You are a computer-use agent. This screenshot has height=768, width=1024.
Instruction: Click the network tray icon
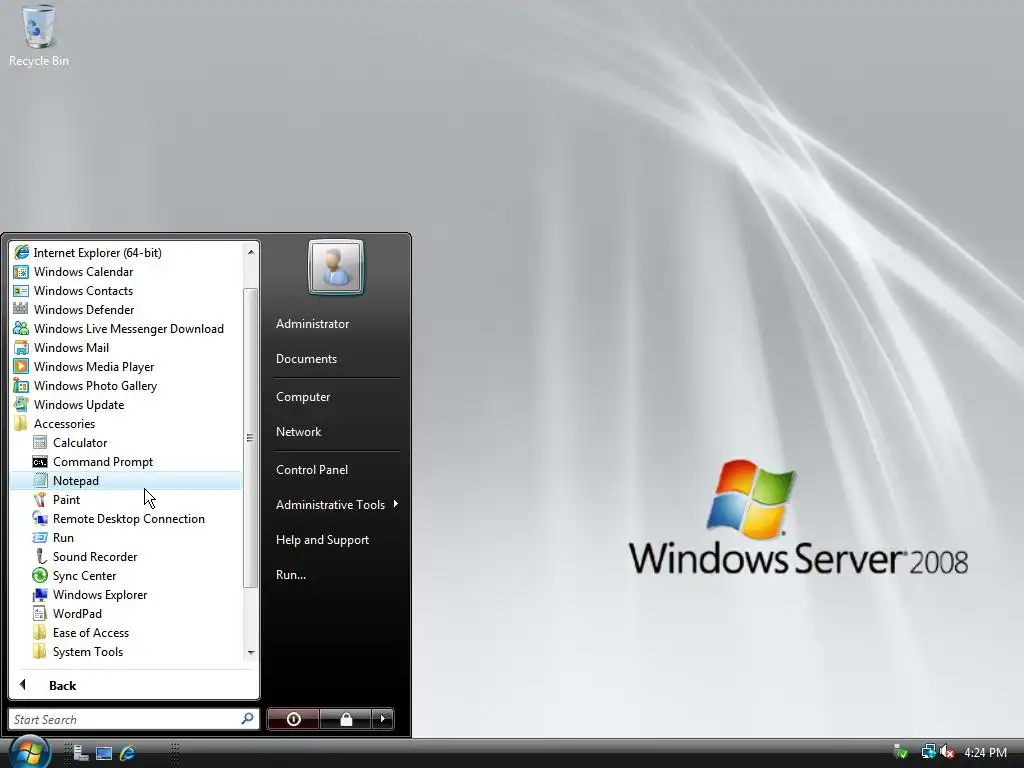(928, 752)
